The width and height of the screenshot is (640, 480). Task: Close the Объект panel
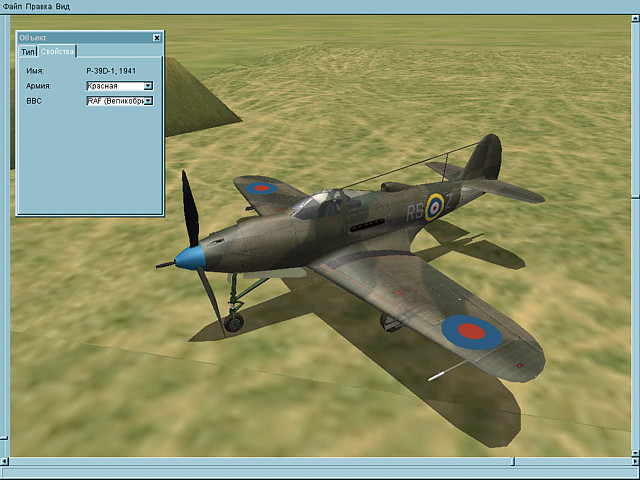tap(157, 38)
